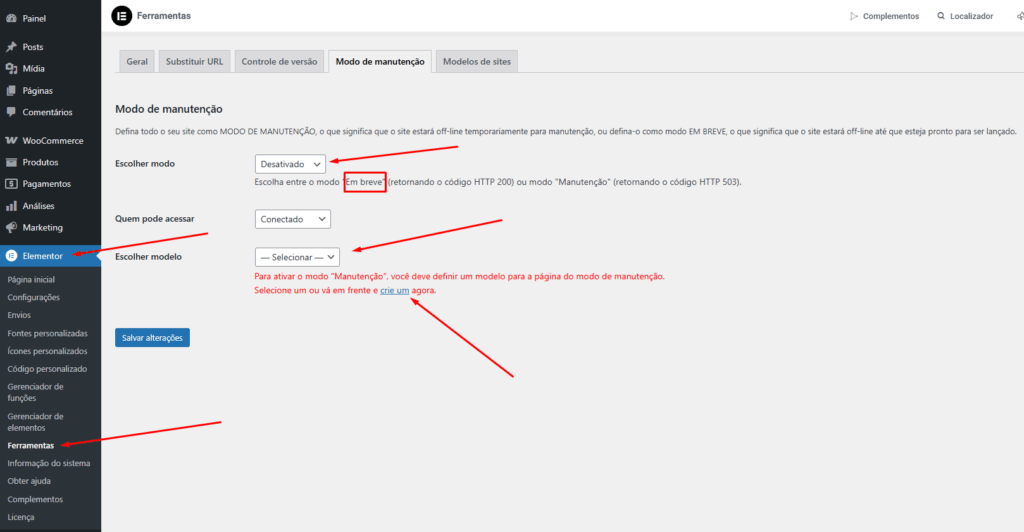Image resolution: width=1024 pixels, height=532 pixels.
Task: Select Ferramentas in the Elementor submenu
Action: (x=31, y=445)
